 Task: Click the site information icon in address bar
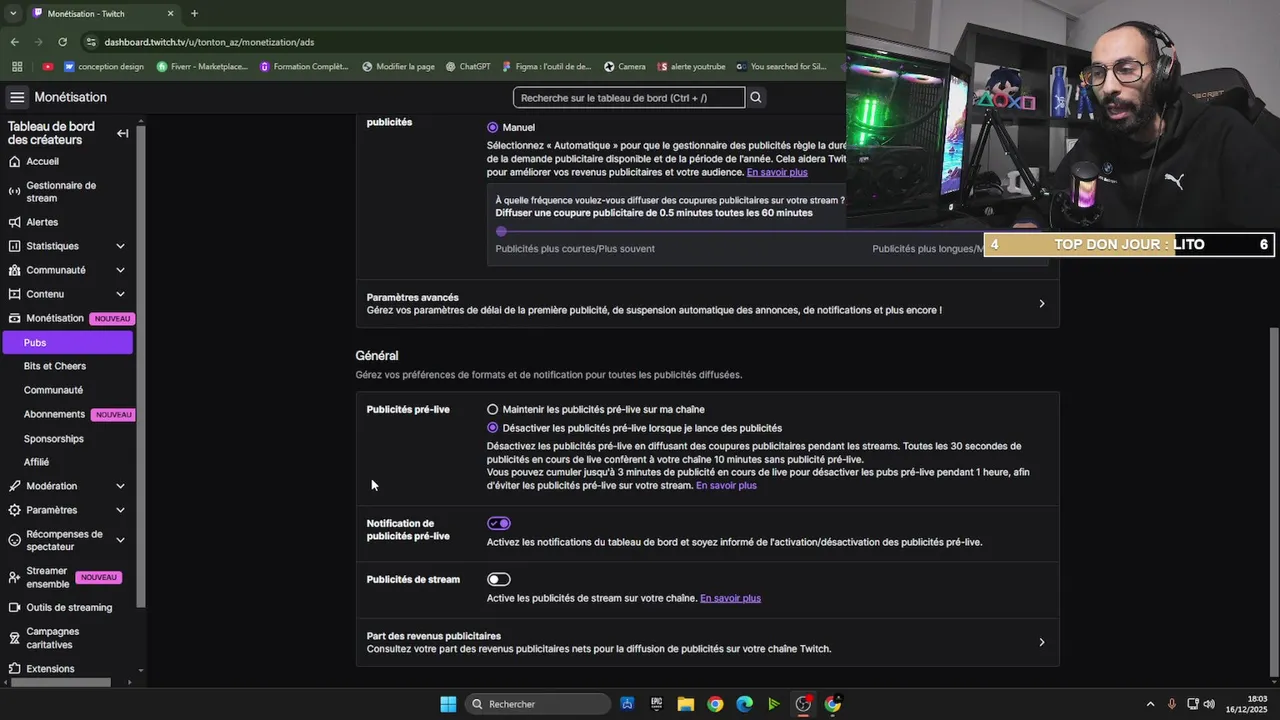(91, 42)
